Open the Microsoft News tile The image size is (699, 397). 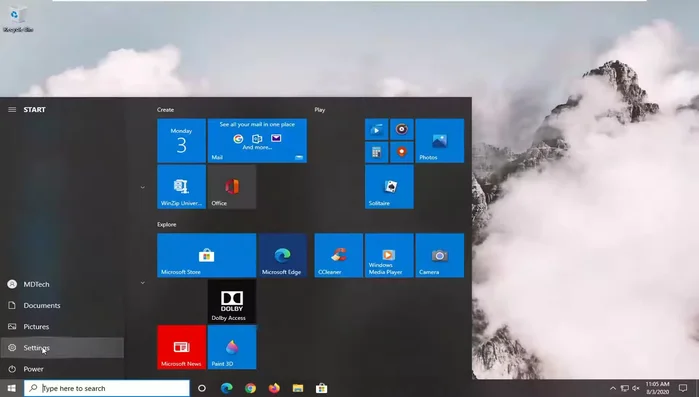coord(181,347)
